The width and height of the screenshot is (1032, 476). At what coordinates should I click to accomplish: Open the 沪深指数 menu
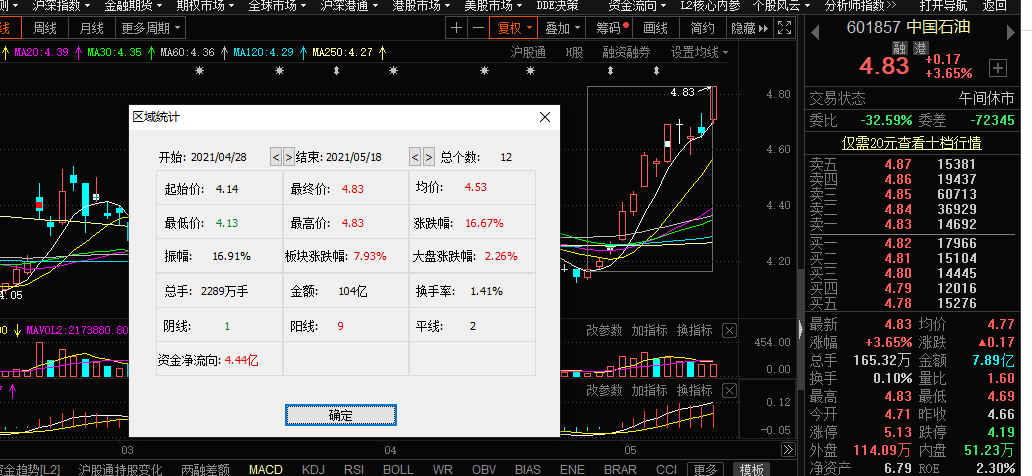coord(62,7)
